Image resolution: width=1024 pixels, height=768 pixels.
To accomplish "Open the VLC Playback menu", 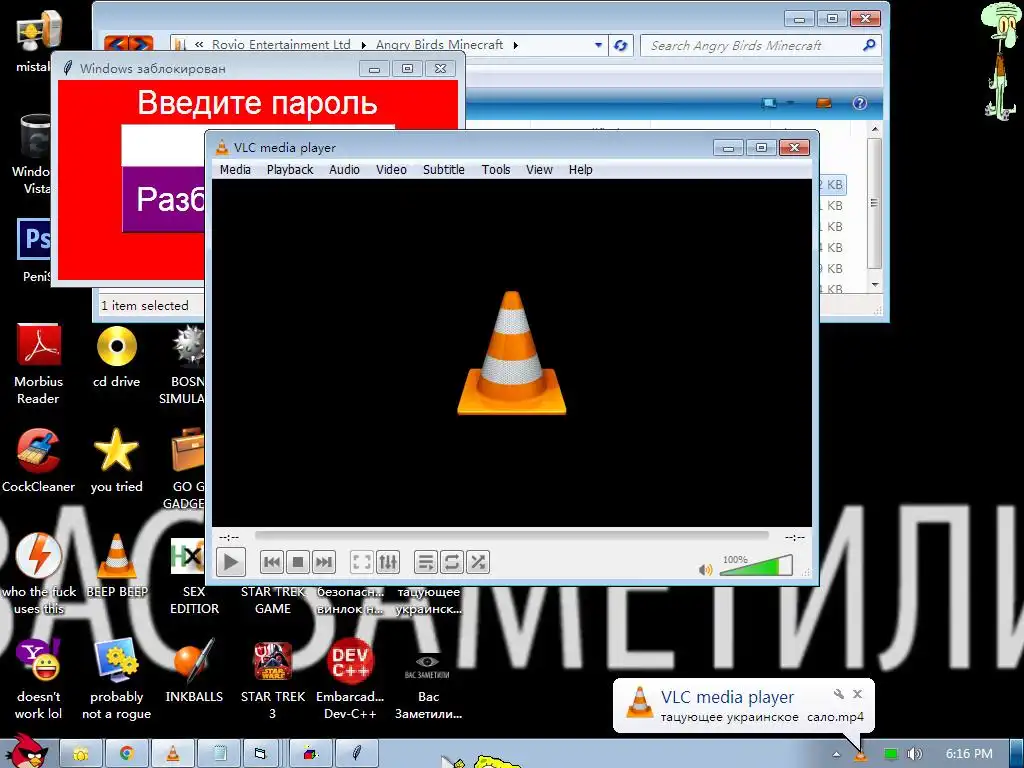I will click(290, 170).
